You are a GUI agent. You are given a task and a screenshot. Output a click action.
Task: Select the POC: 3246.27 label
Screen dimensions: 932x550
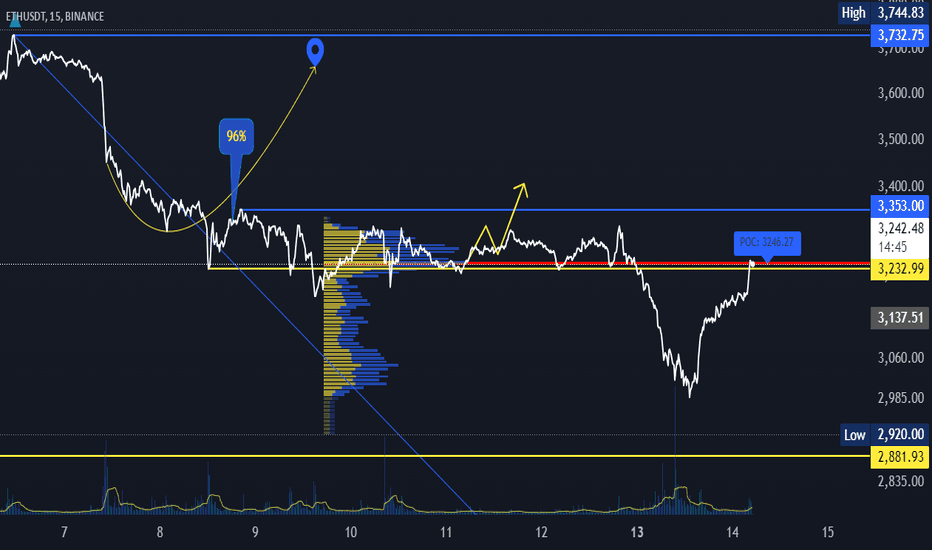[x=767, y=243]
